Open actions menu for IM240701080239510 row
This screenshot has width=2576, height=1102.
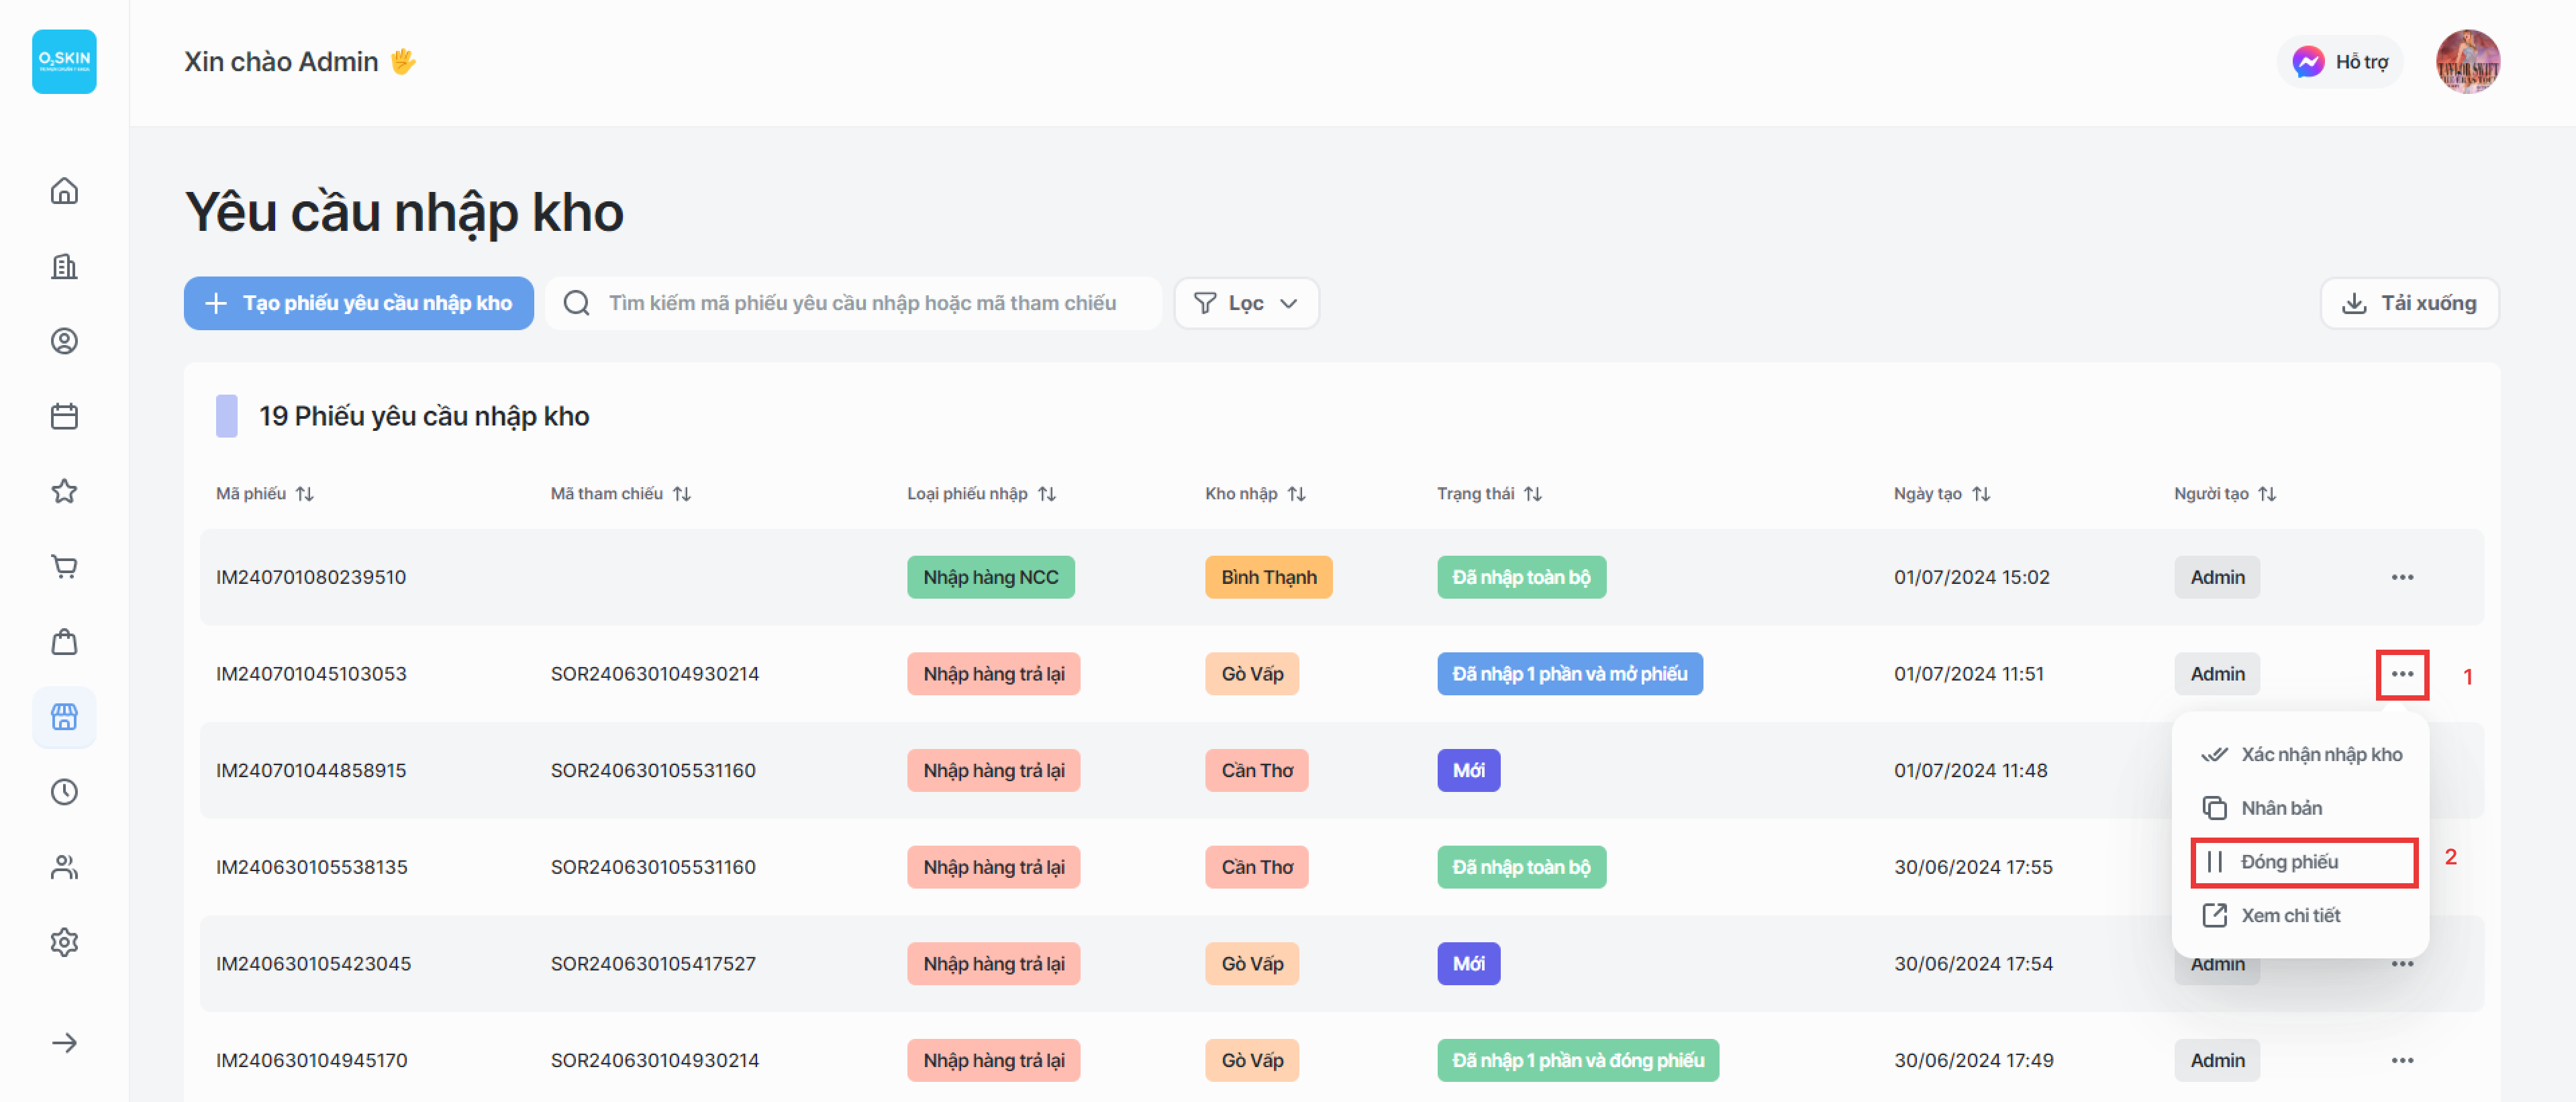(2402, 577)
